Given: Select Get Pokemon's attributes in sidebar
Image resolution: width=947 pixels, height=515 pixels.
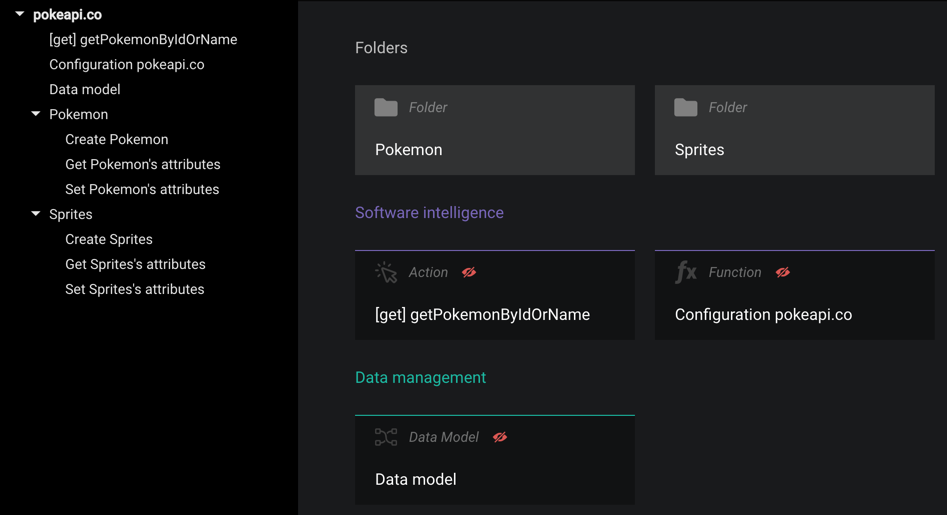Looking at the screenshot, I should click(x=142, y=164).
